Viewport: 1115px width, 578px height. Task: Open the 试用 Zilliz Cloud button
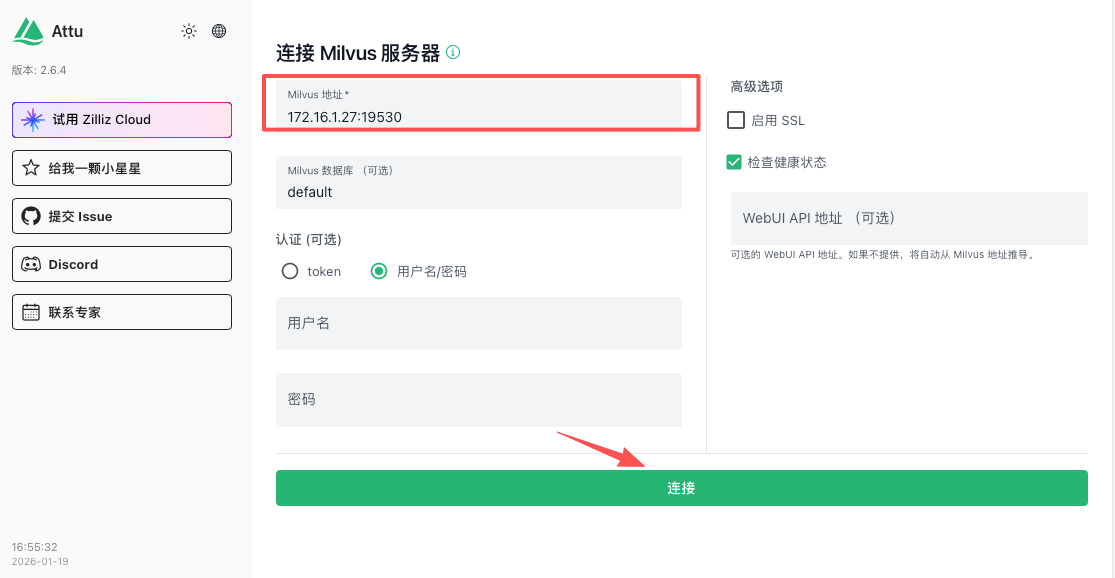coord(122,120)
